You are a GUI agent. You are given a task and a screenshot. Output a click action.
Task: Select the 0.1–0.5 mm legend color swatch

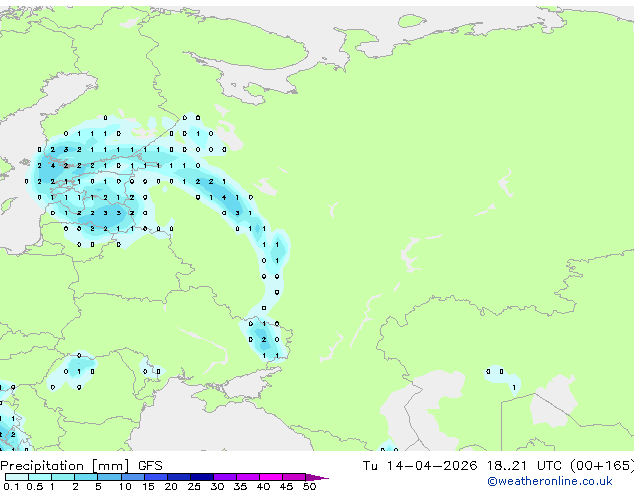coord(17,477)
